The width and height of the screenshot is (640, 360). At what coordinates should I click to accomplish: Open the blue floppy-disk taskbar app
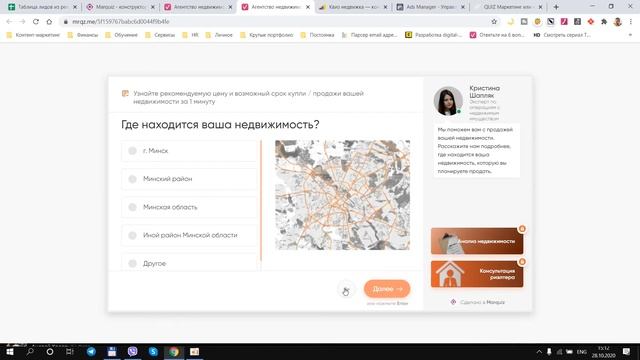click(111, 351)
